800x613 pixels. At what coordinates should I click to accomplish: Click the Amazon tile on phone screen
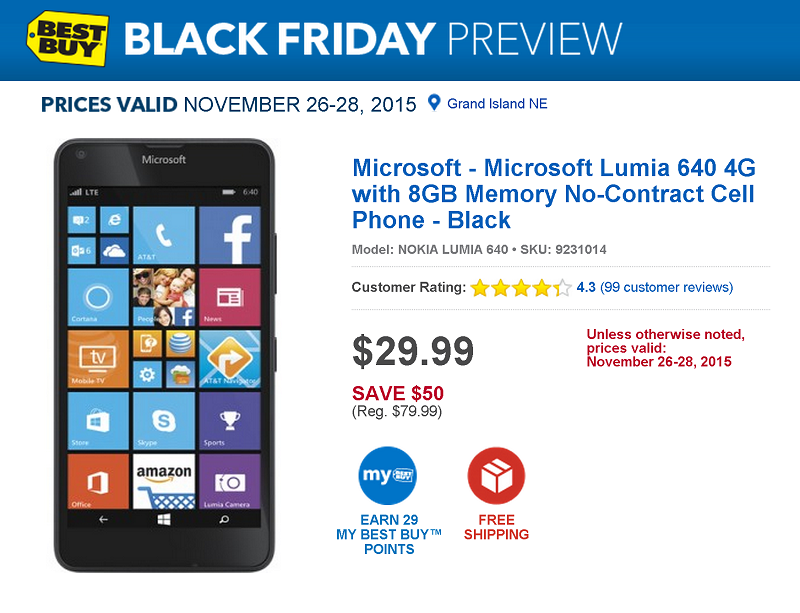(164, 481)
